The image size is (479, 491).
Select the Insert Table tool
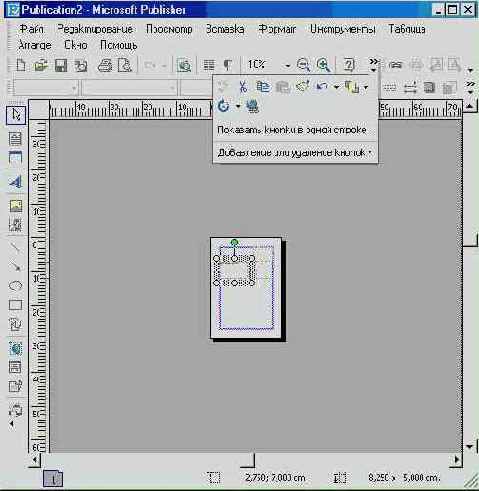pyautogui.click(x=15, y=157)
